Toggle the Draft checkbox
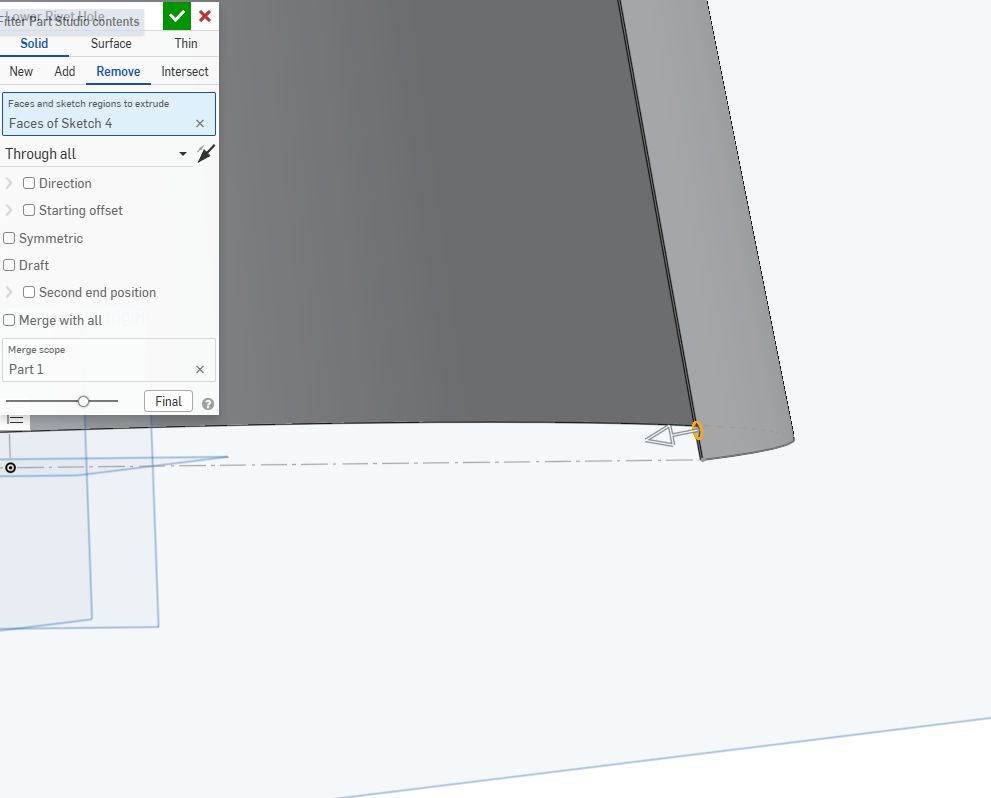 pyautogui.click(x=9, y=265)
